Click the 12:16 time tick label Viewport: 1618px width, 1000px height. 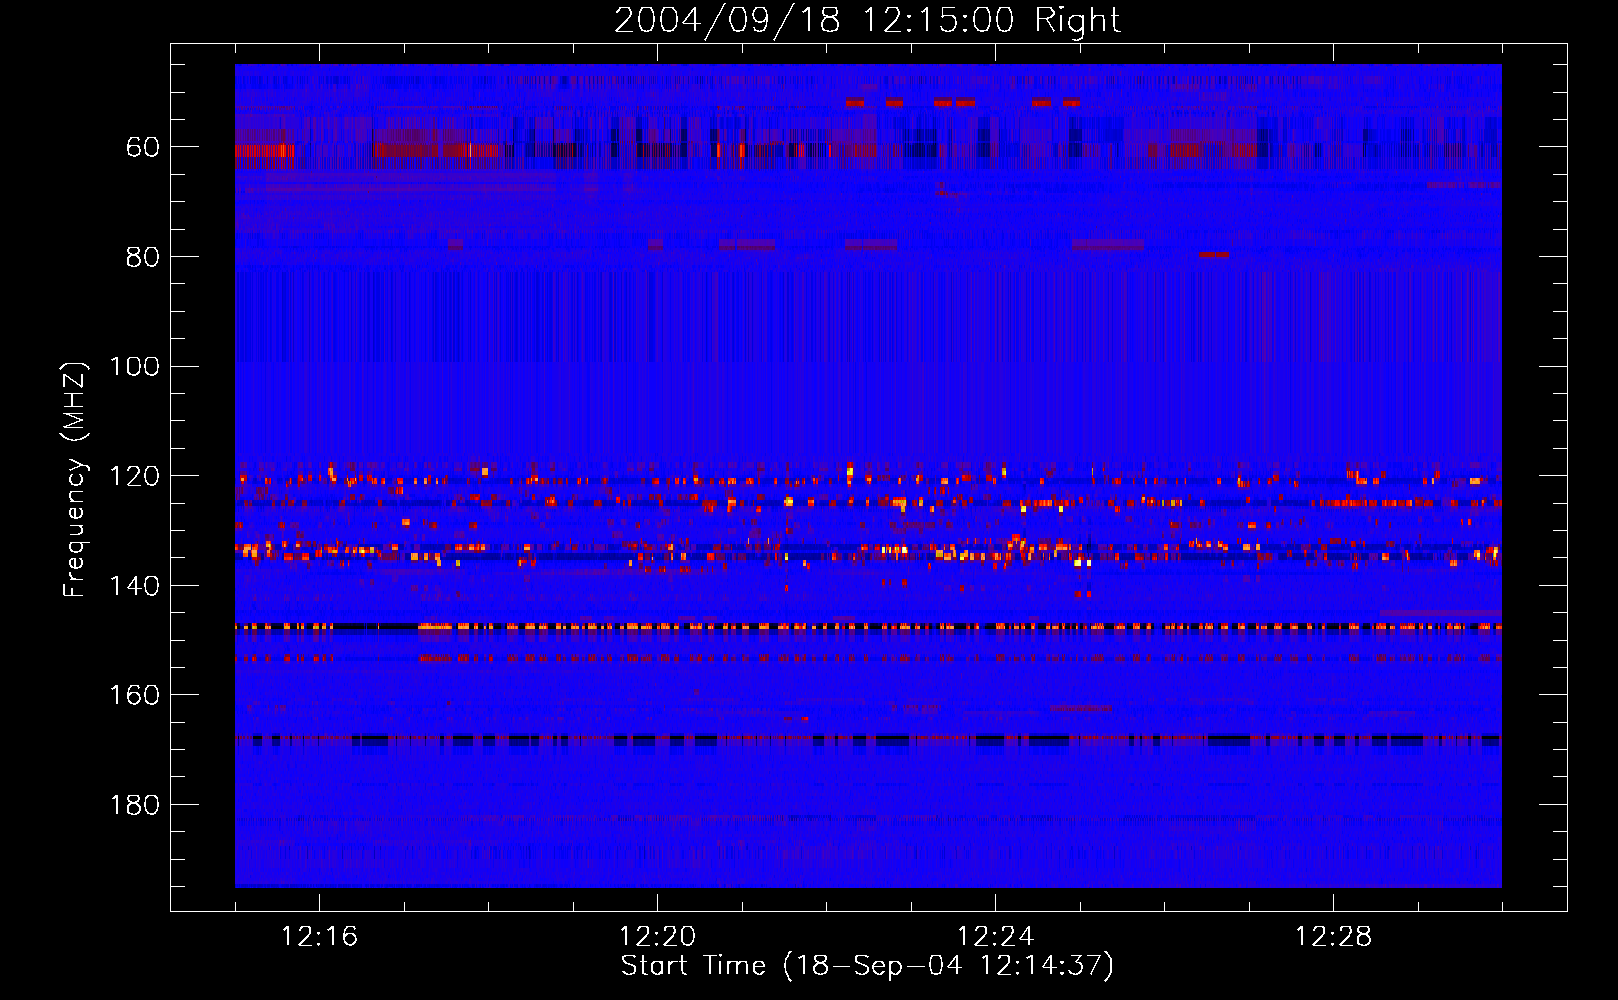(319, 937)
